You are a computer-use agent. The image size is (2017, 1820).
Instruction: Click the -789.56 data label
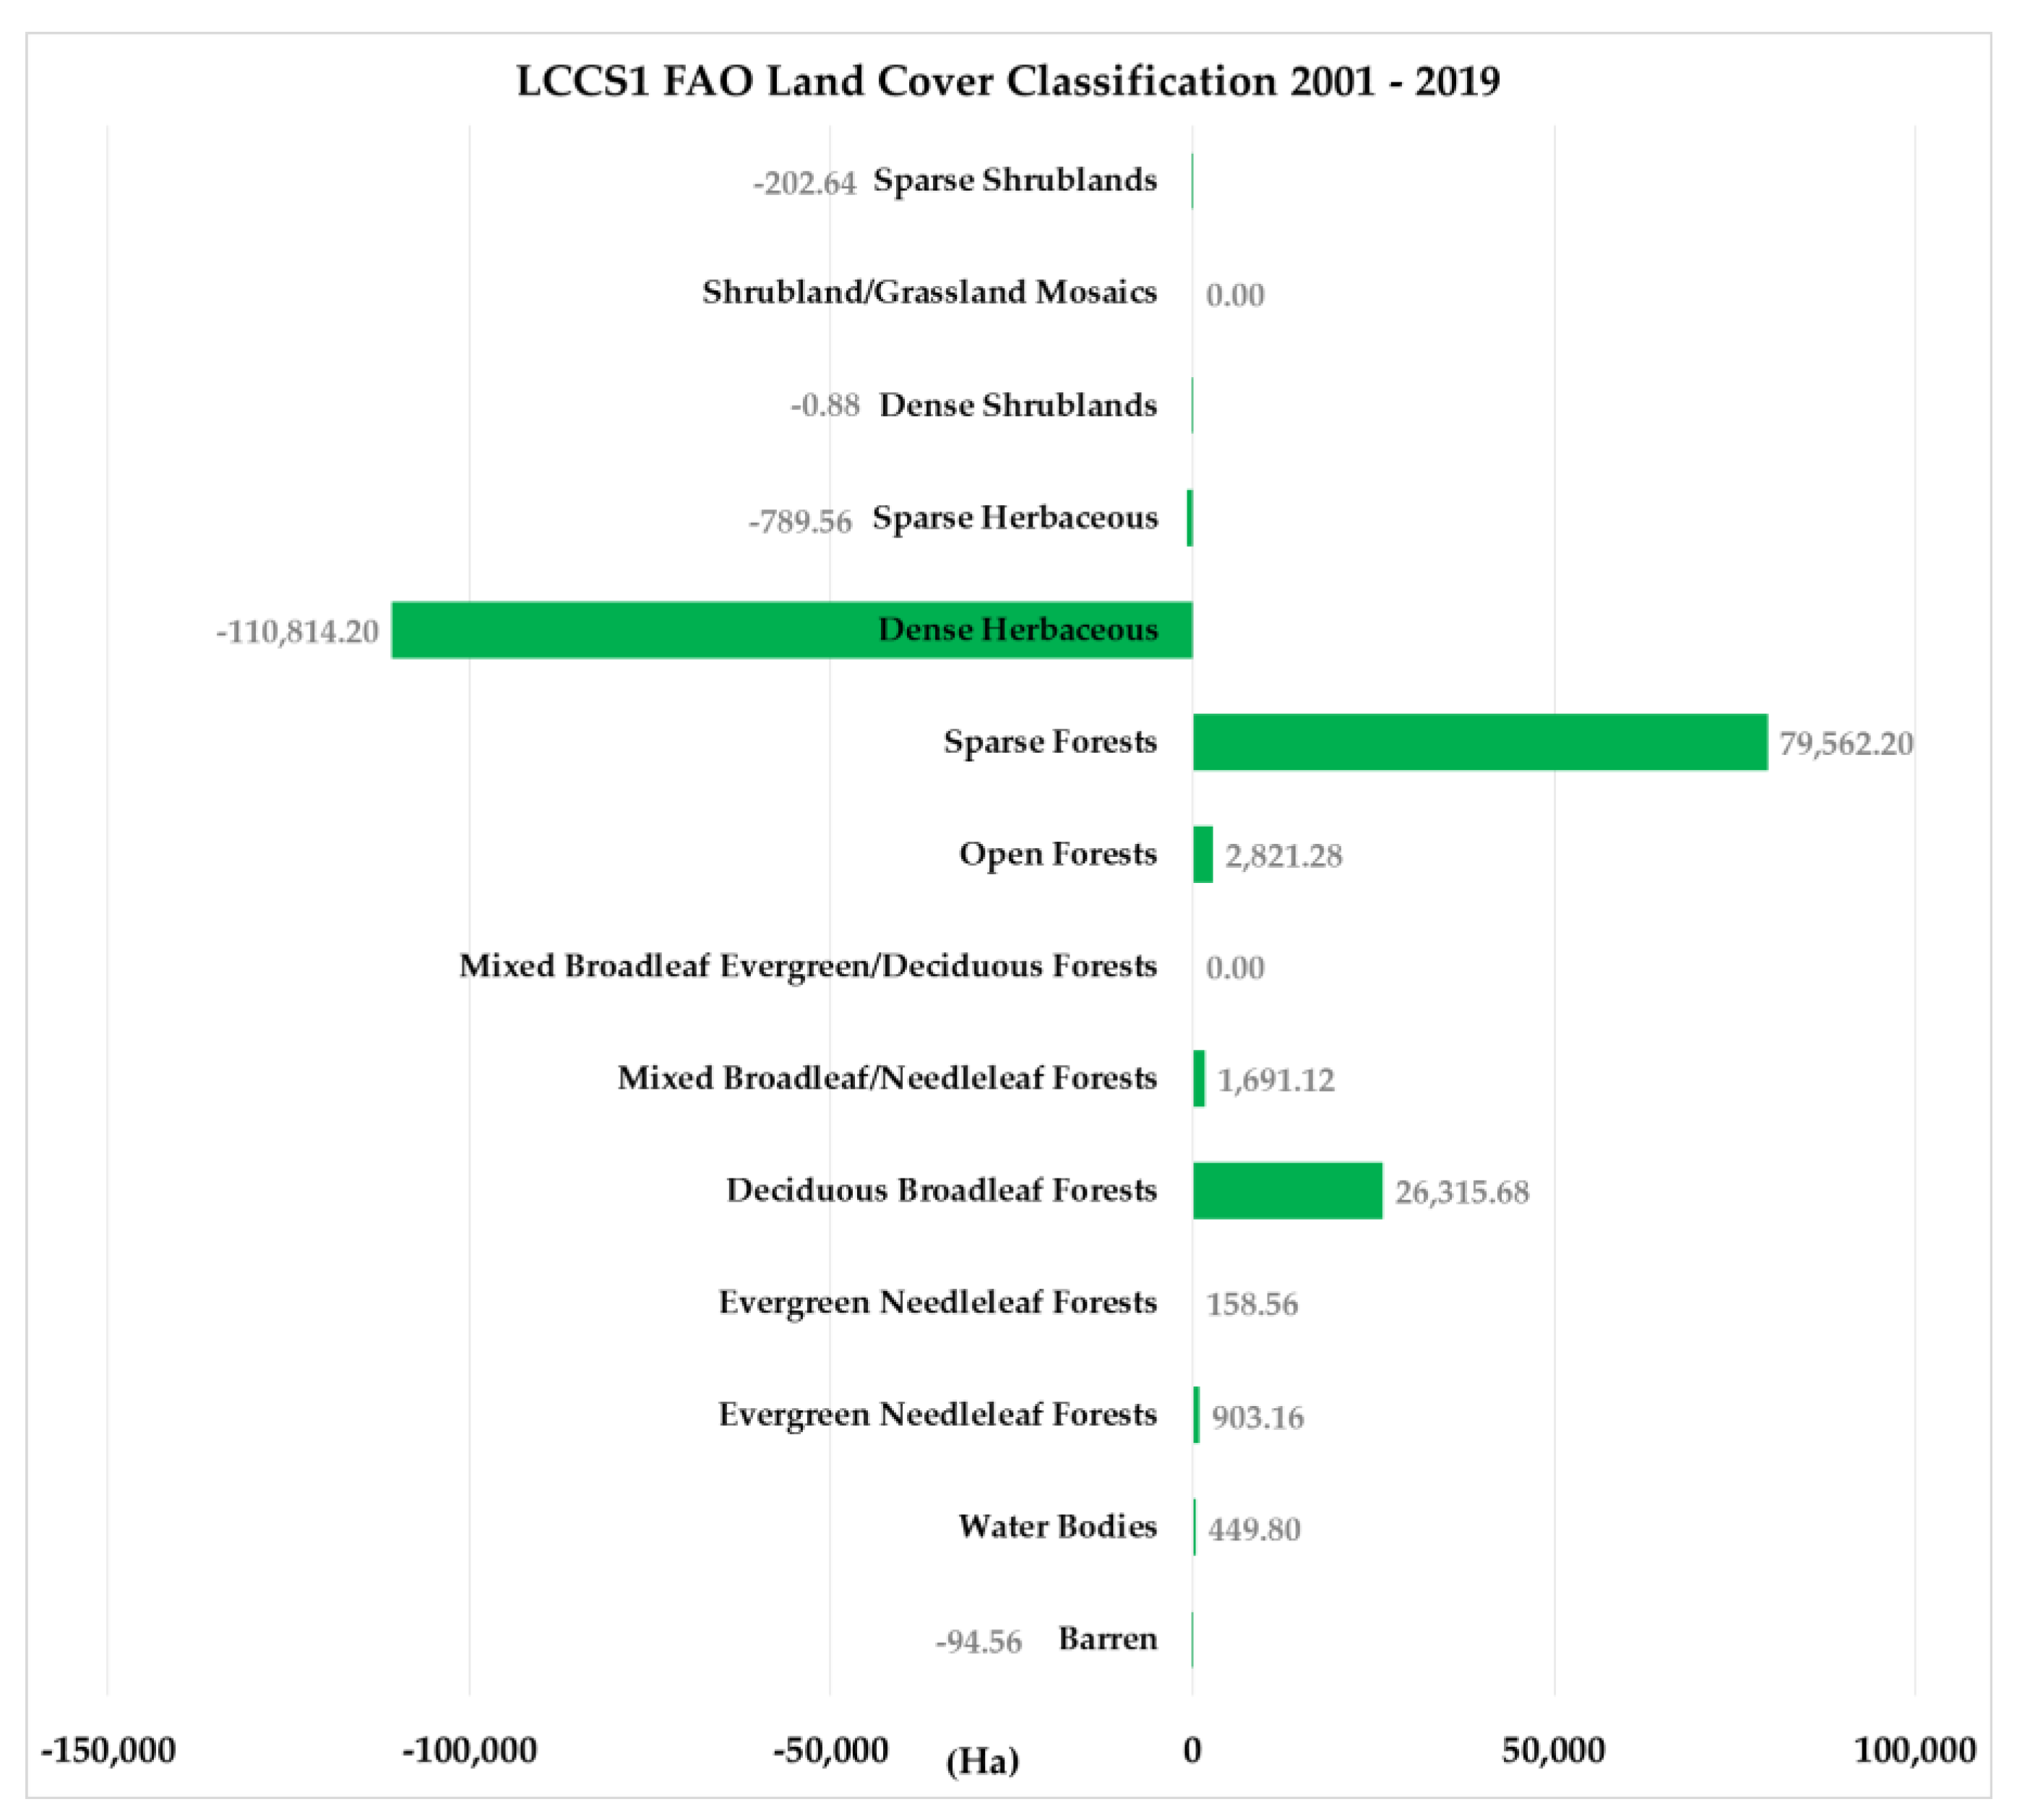click(x=800, y=522)
